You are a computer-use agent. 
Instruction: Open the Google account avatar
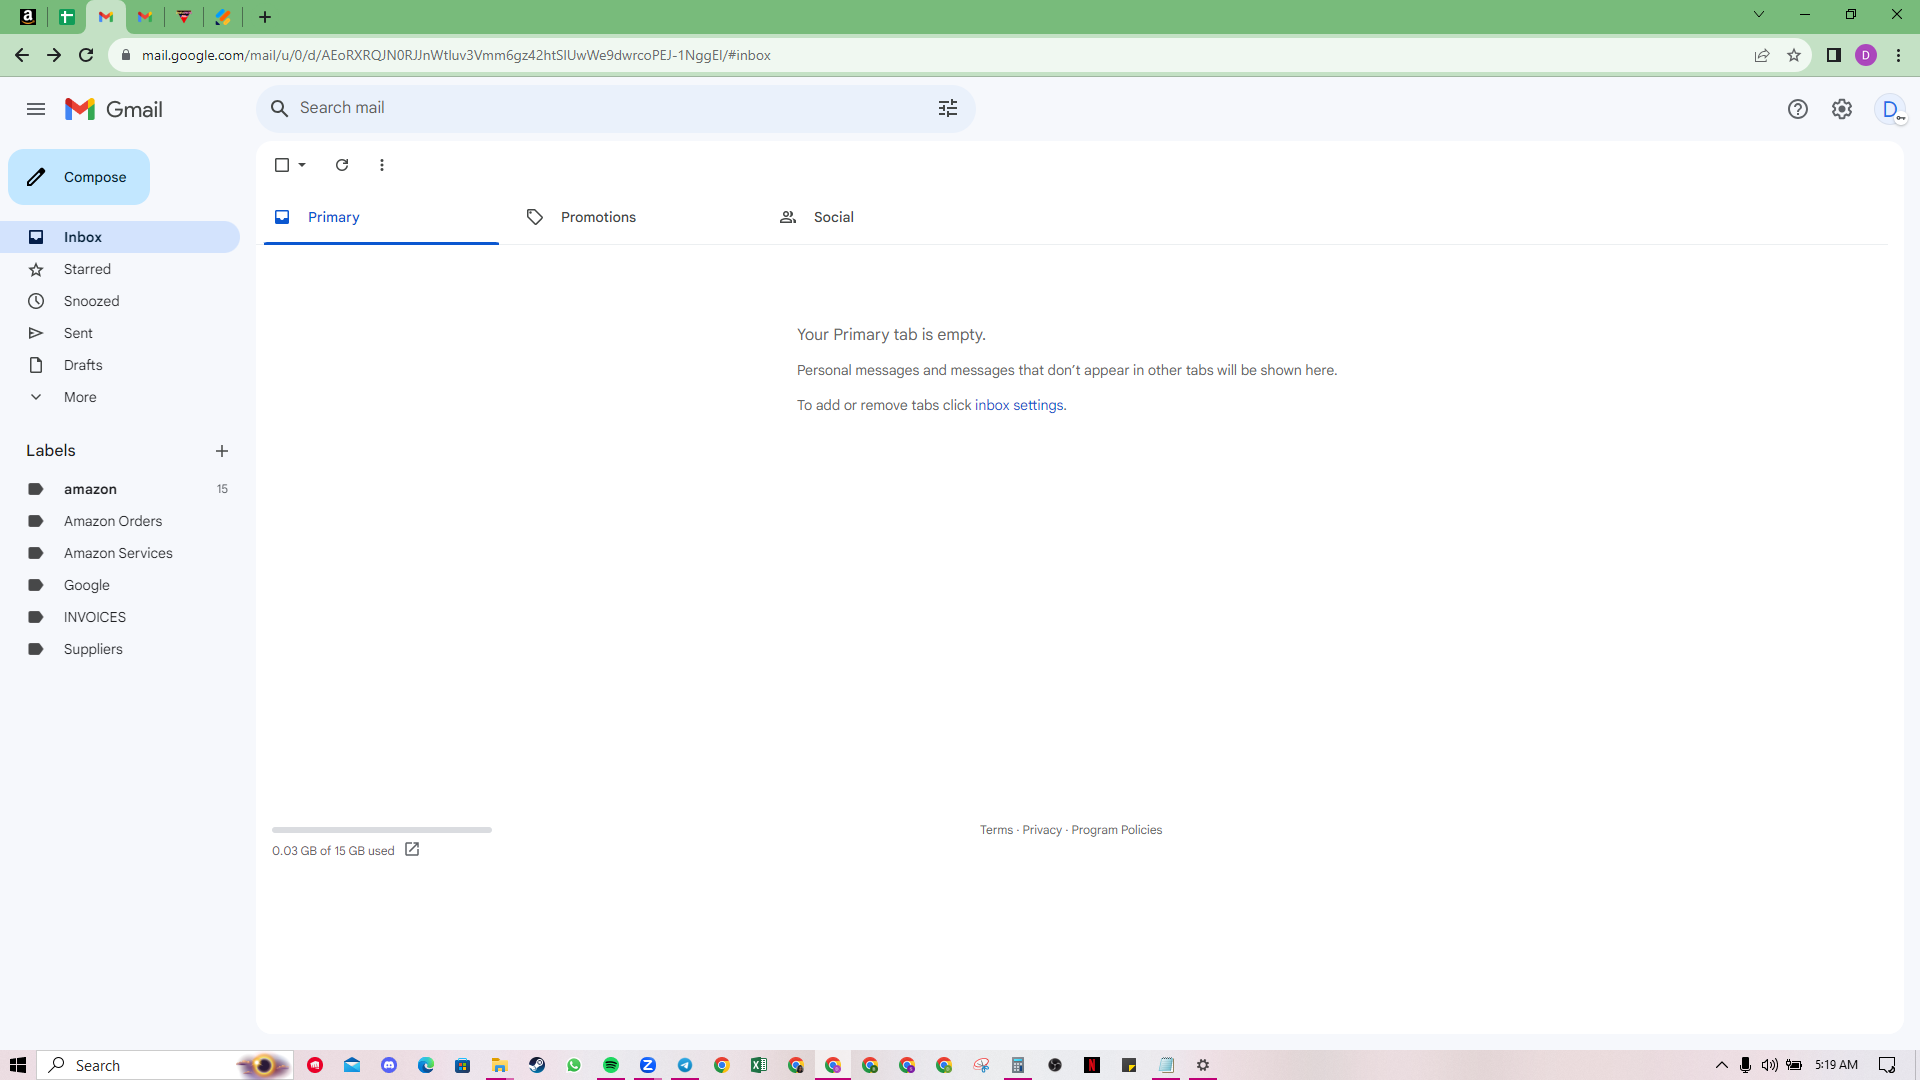point(1890,109)
